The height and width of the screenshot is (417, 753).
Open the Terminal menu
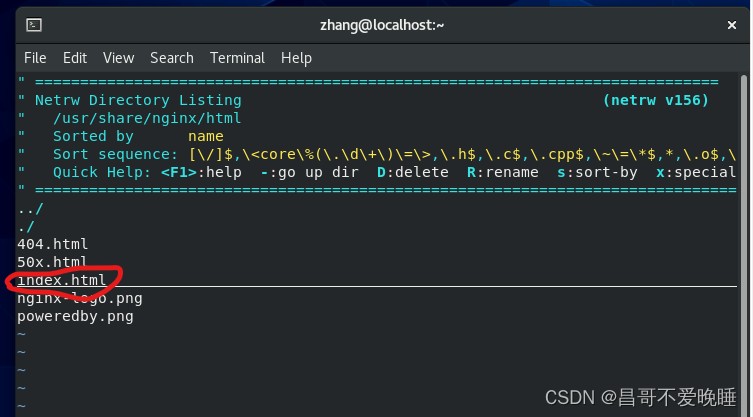pyautogui.click(x=237, y=58)
